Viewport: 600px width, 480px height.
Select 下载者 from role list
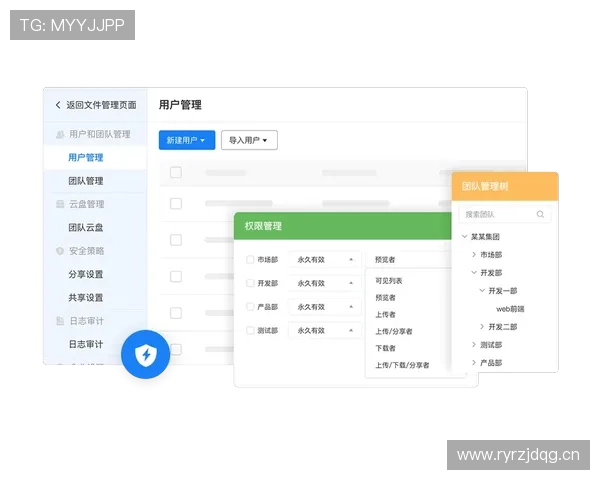385,348
